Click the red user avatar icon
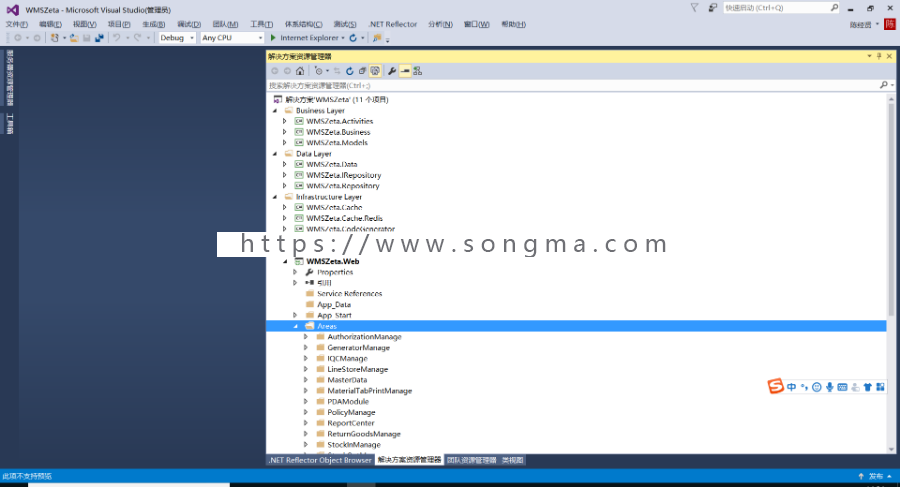This screenshot has width=900, height=487. point(890,24)
